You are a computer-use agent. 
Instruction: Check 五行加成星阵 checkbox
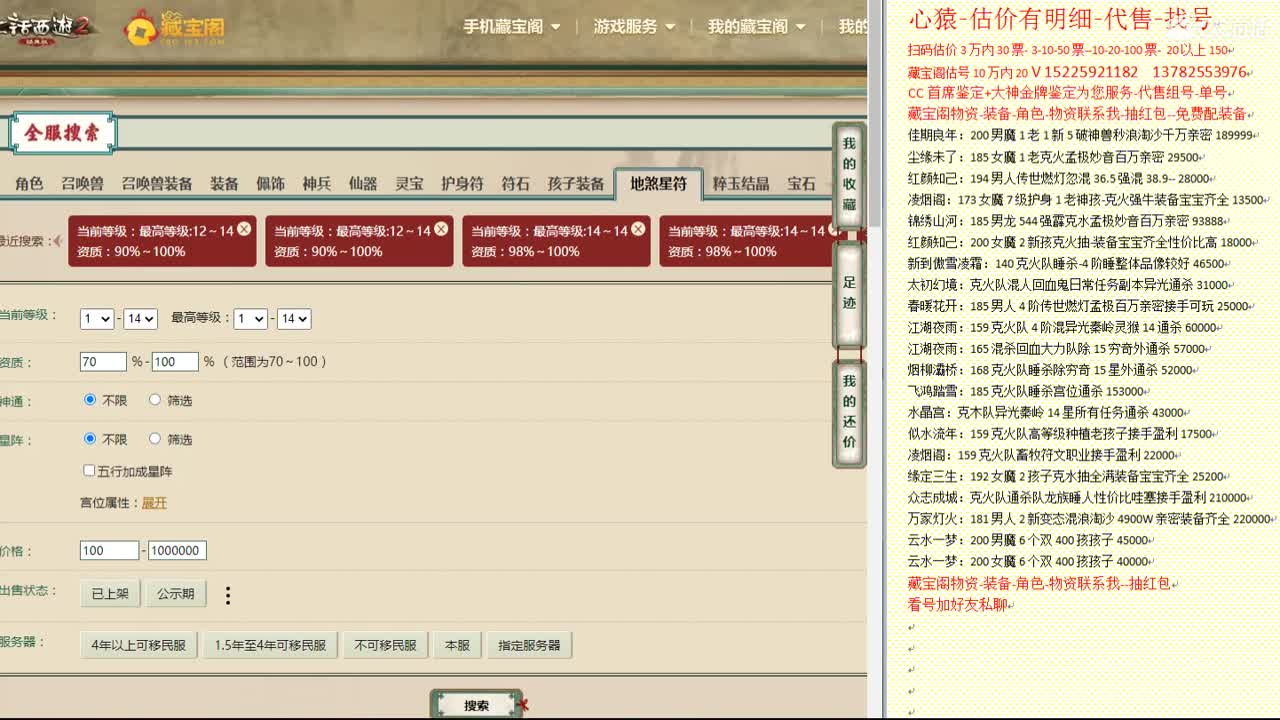(89, 470)
